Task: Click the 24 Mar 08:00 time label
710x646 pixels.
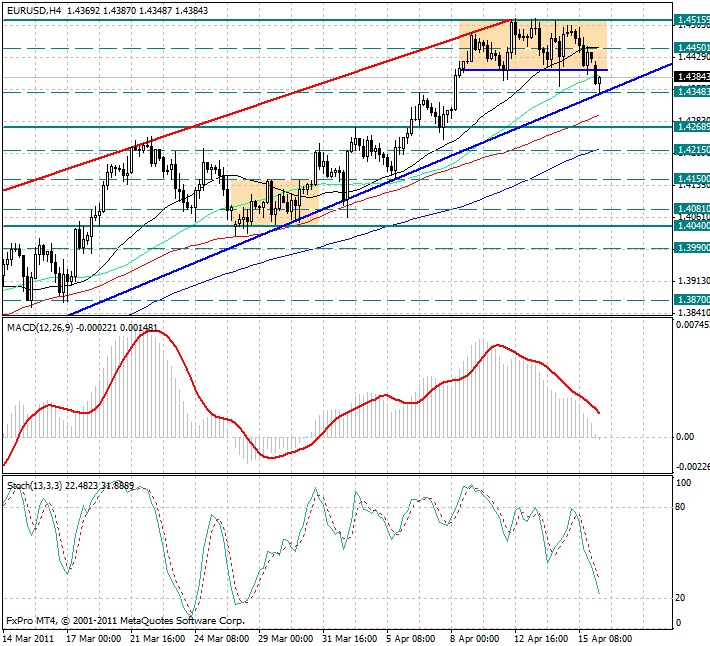Action: click(x=221, y=639)
